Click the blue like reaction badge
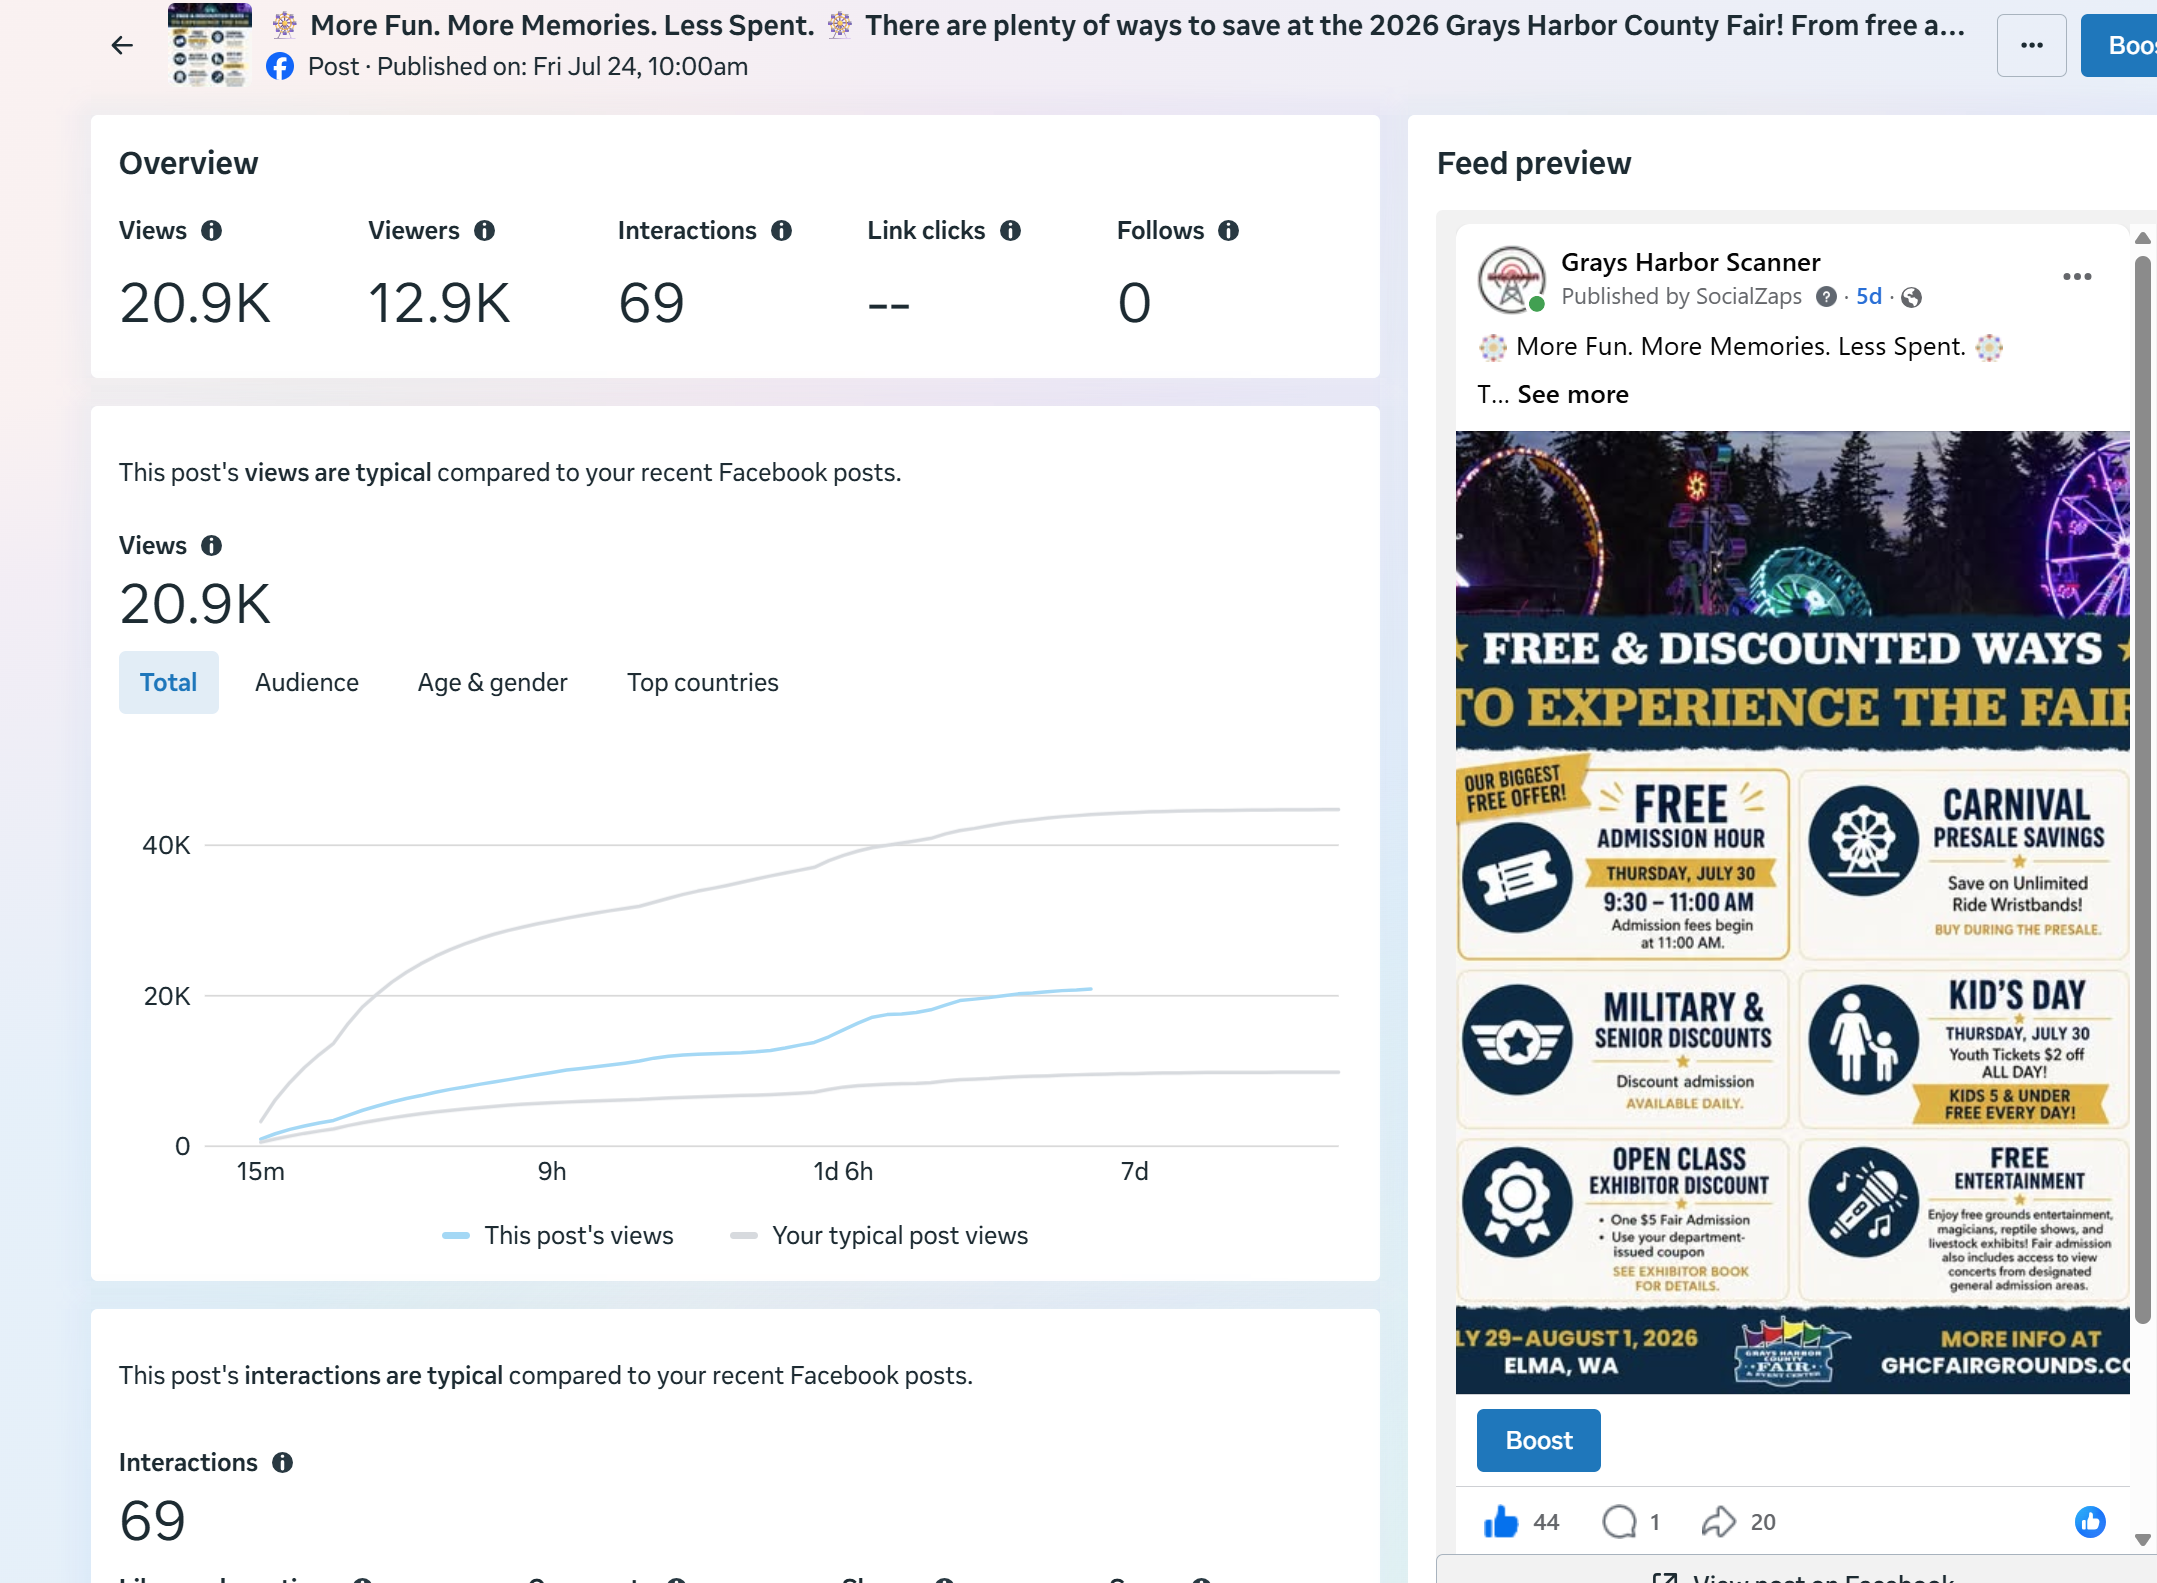 2089,1522
